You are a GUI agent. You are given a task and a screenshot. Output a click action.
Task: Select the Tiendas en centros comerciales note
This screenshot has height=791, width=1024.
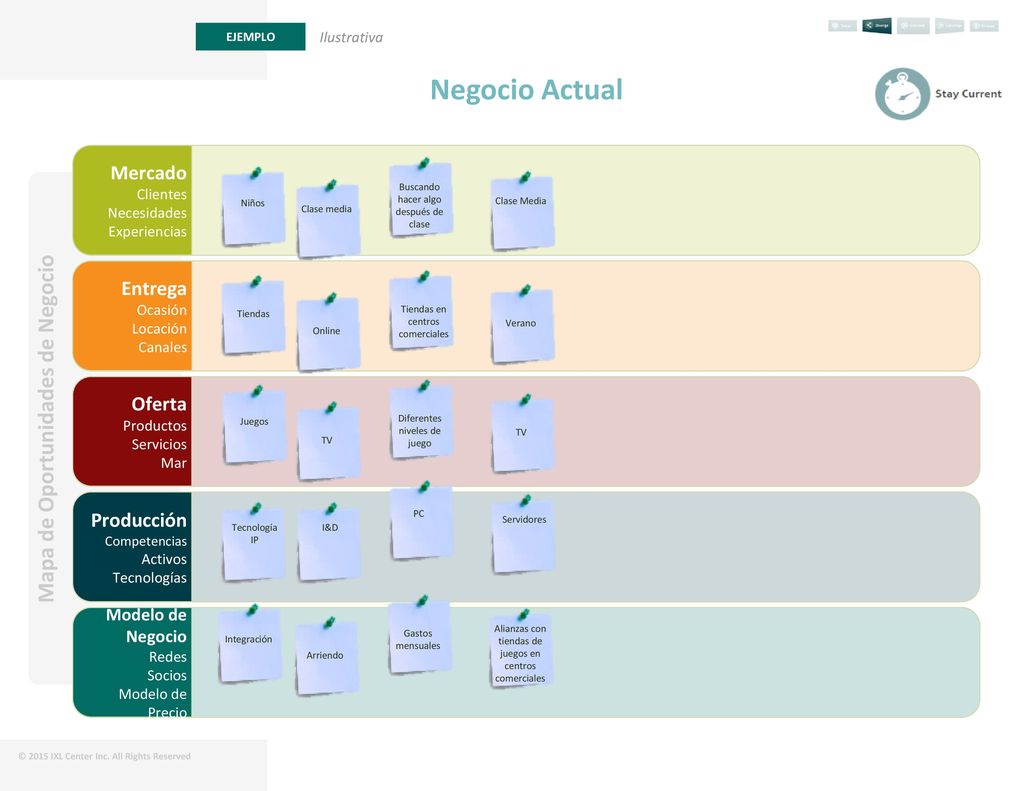click(421, 313)
